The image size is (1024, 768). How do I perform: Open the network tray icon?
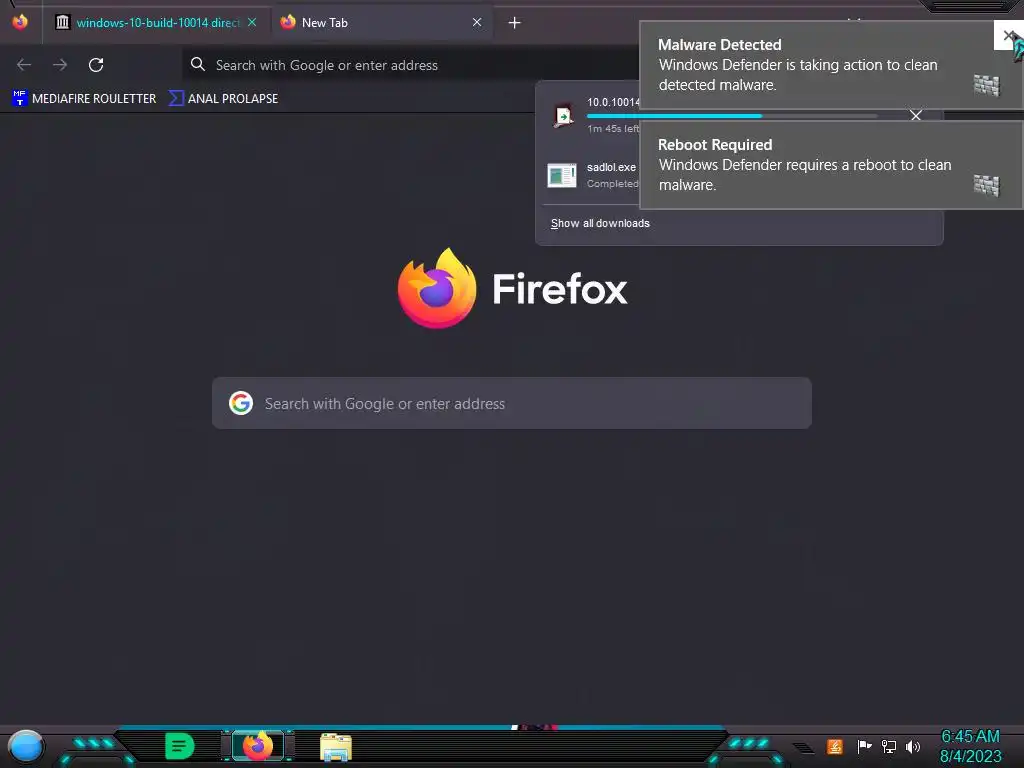point(888,746)
